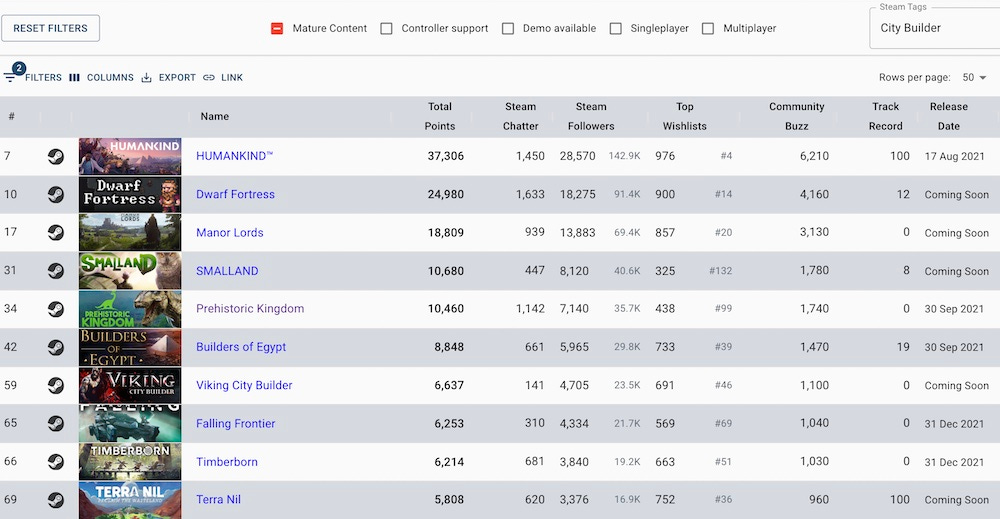Image resolution: width=1000 pixels, height=519 pixels.
Task: Click the Steam icon in the Timberborn row
Action: pos(56,462)
